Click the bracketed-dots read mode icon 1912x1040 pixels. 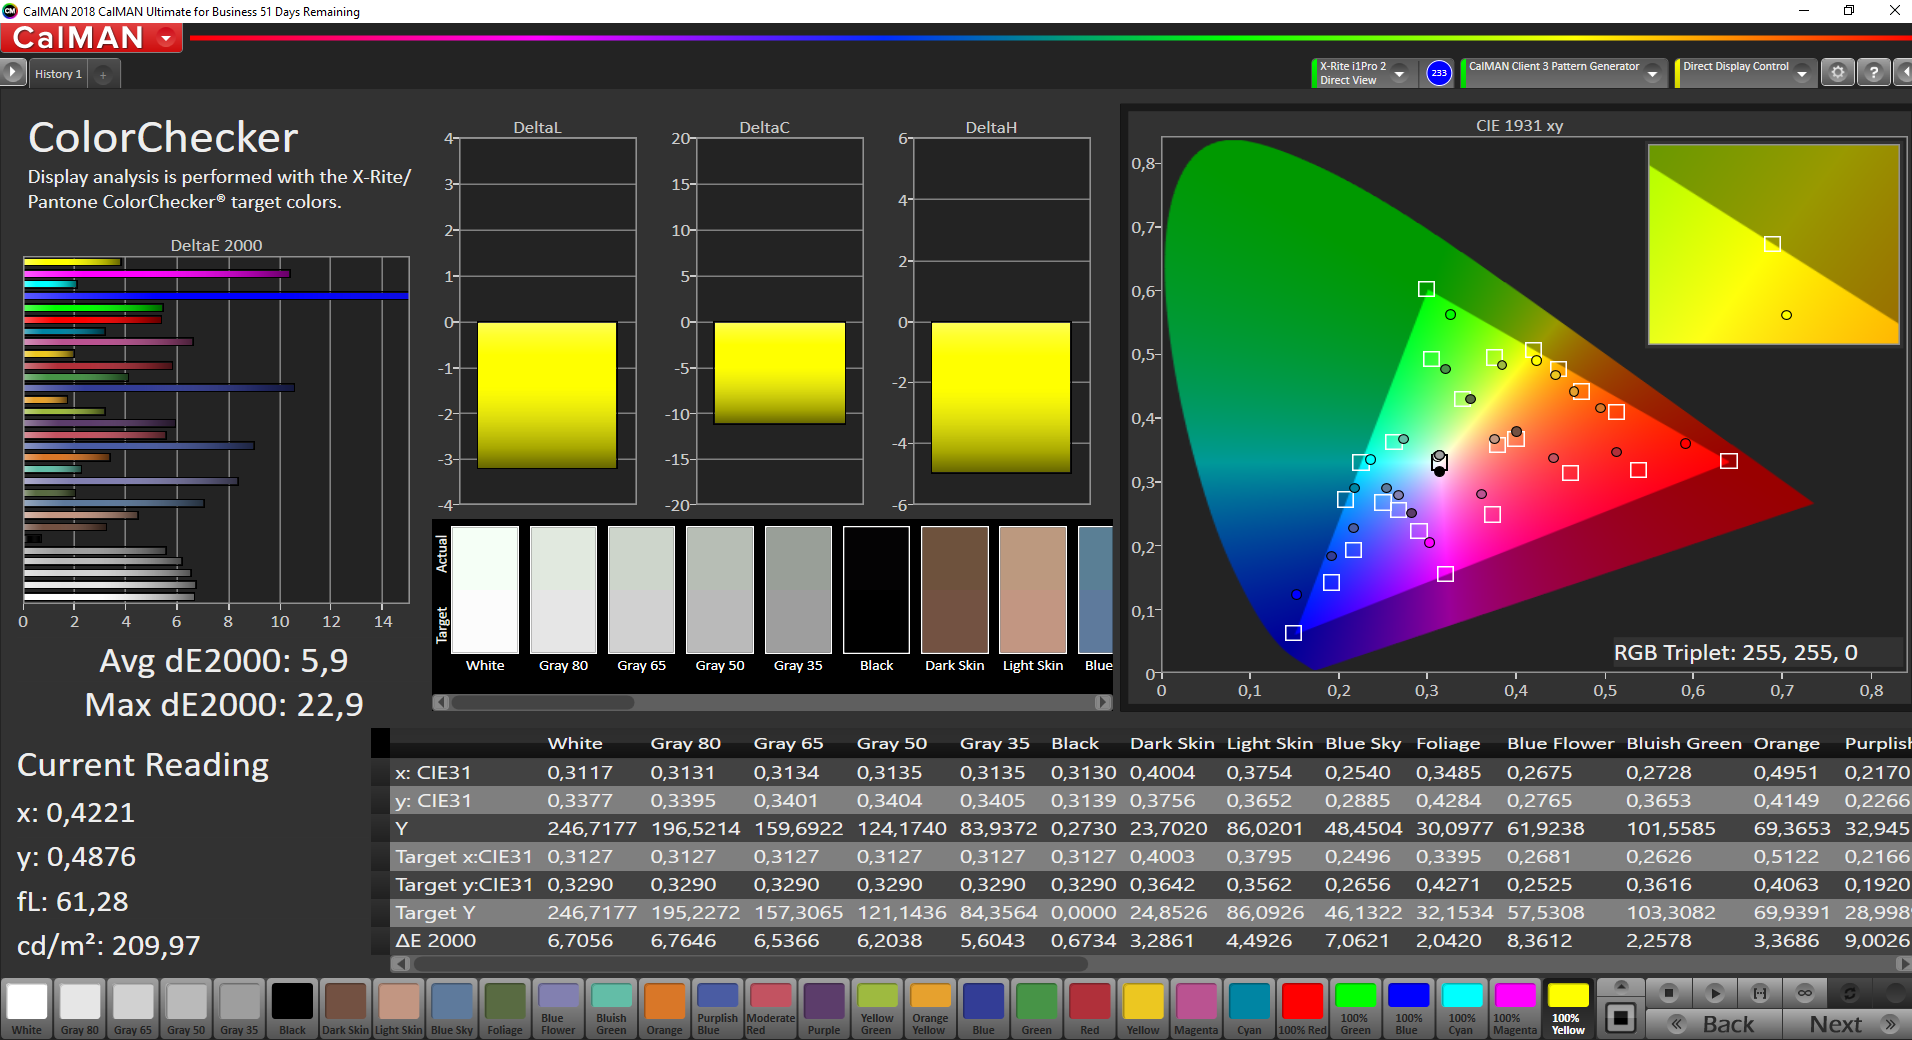tap(1760, 993)
